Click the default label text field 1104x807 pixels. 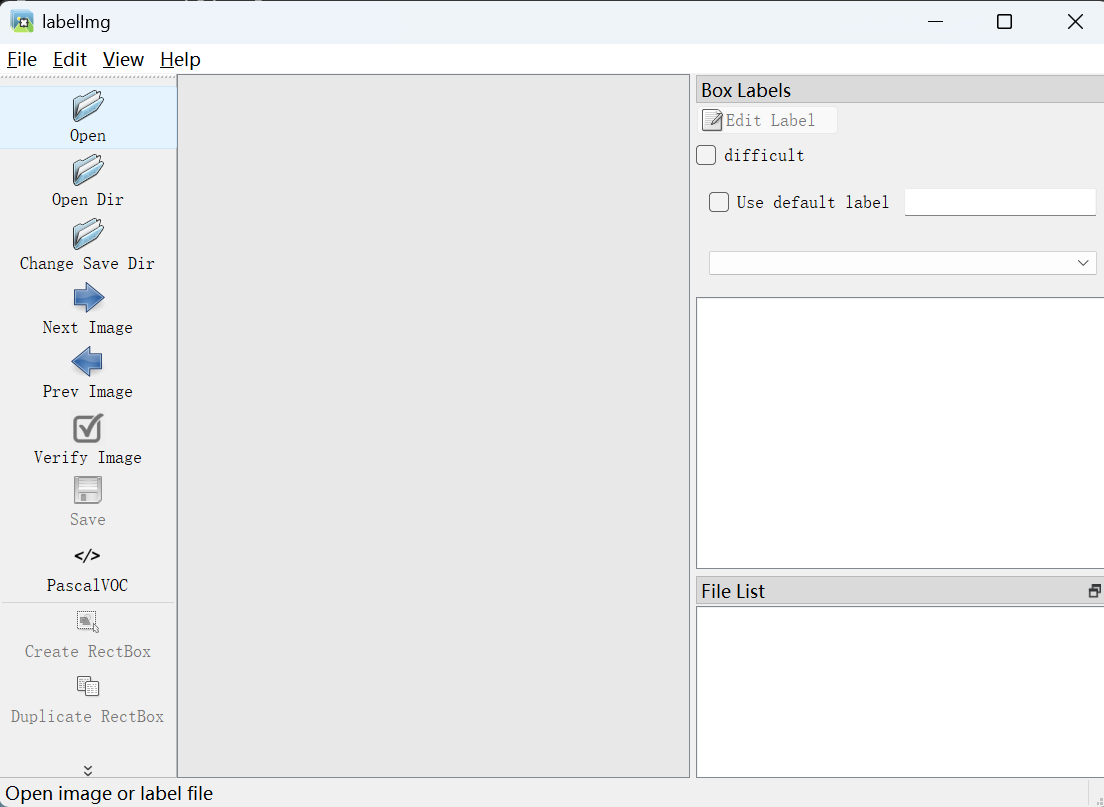[1000, 202]
